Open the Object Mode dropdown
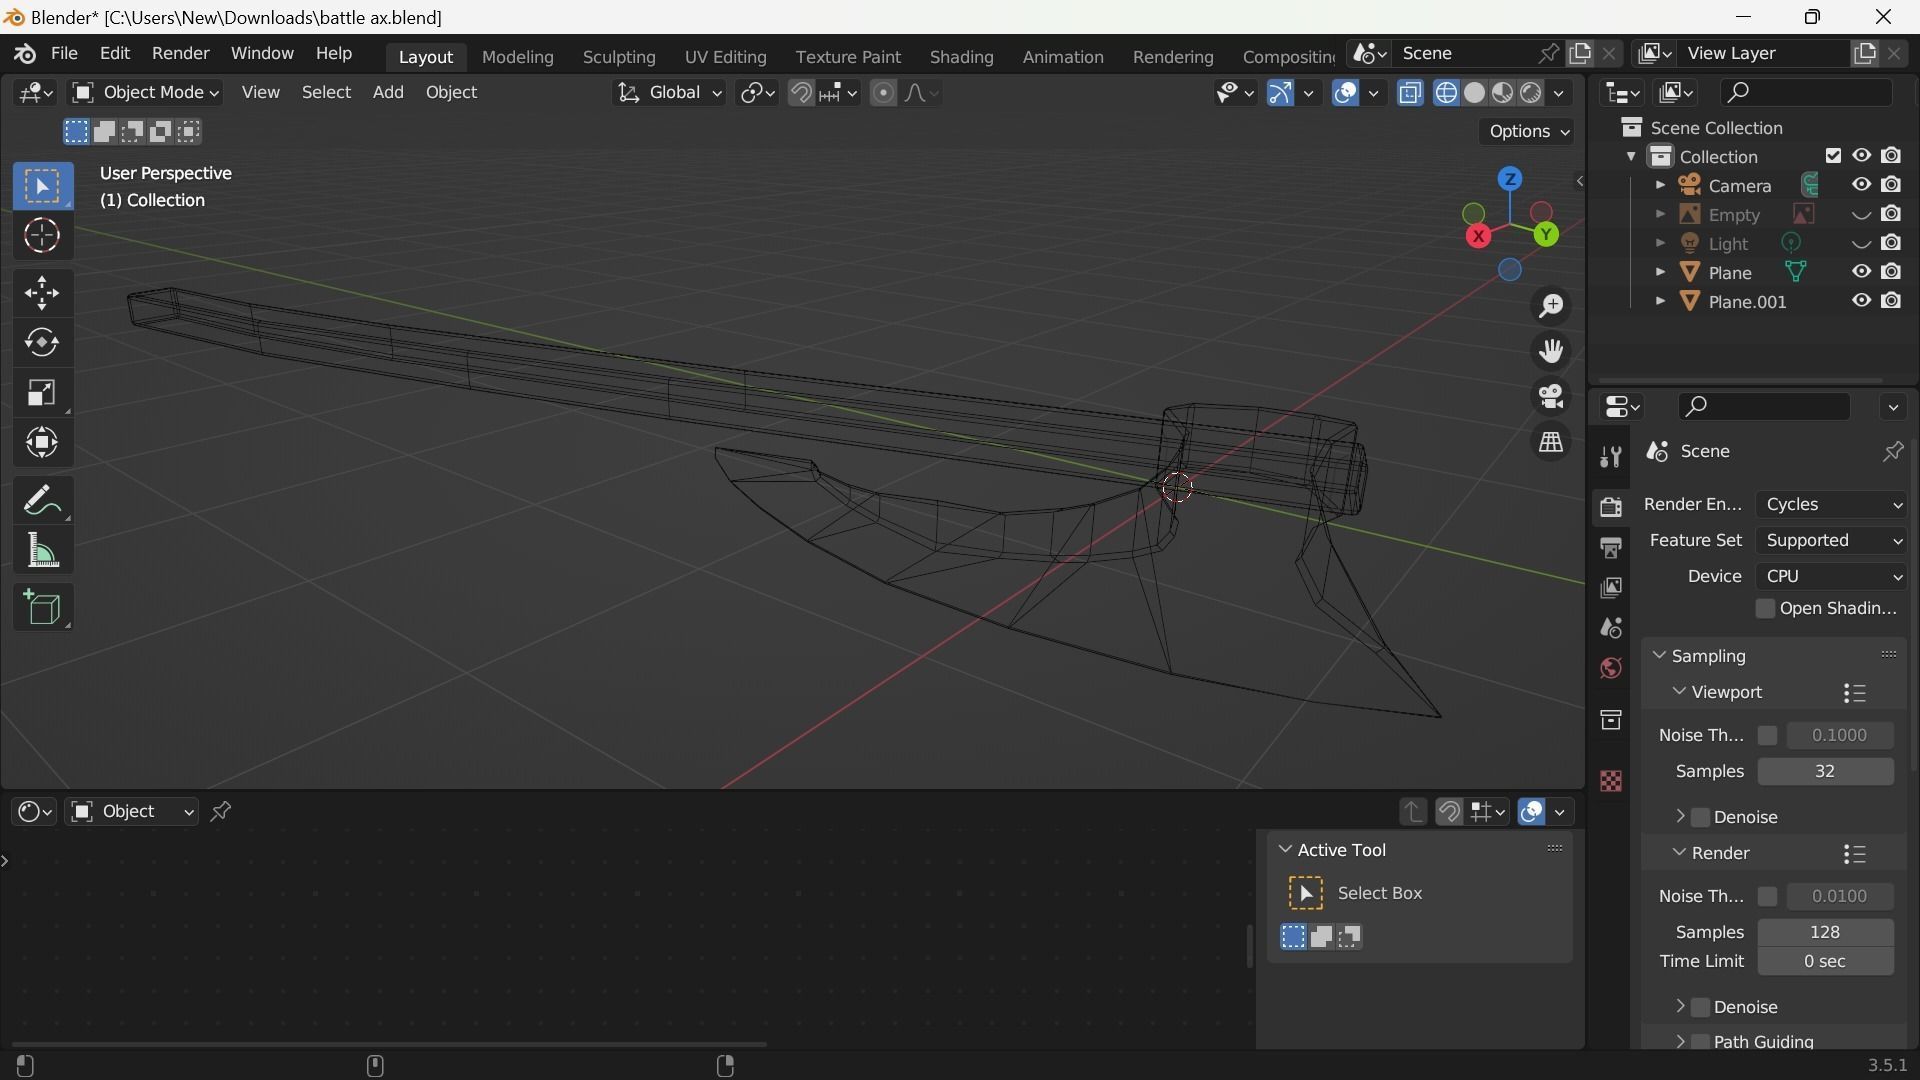1920x1080 pixels. pyautogui.click(x=146, y=93)
